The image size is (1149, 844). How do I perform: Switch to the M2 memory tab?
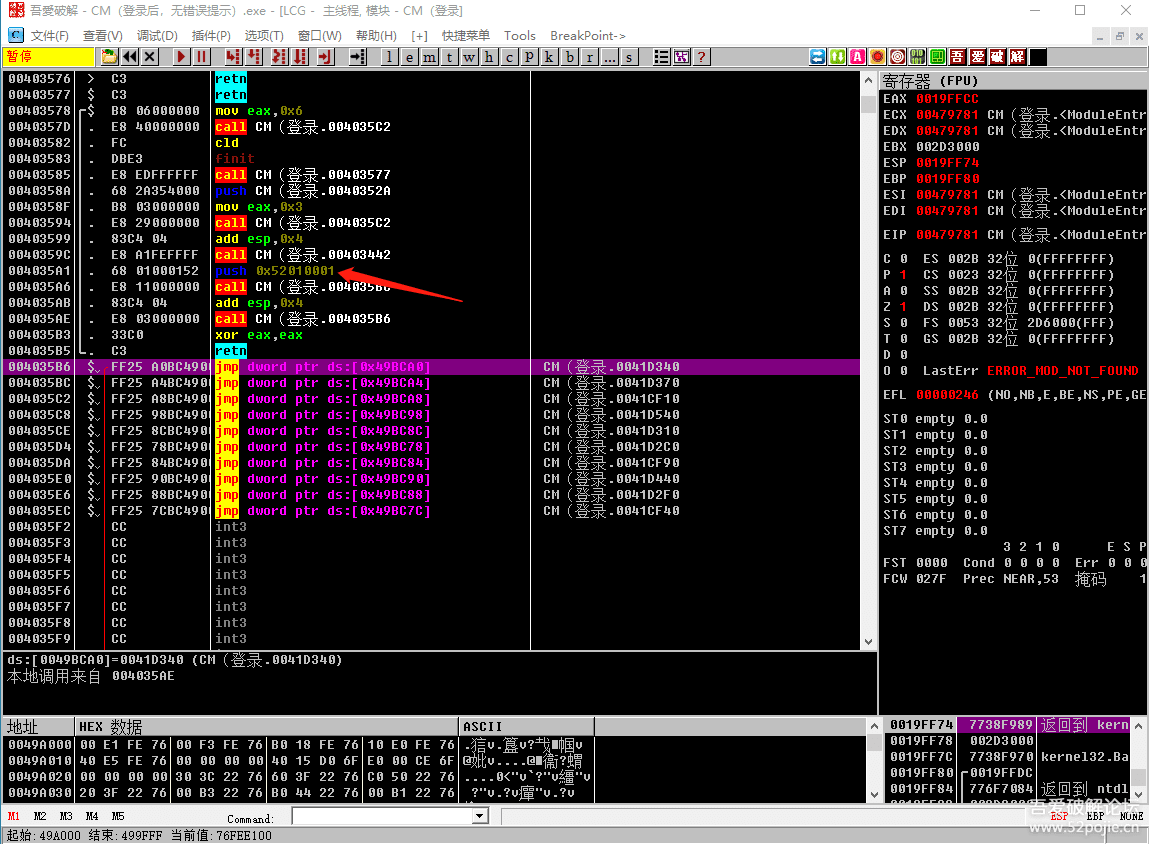point(40,817)
